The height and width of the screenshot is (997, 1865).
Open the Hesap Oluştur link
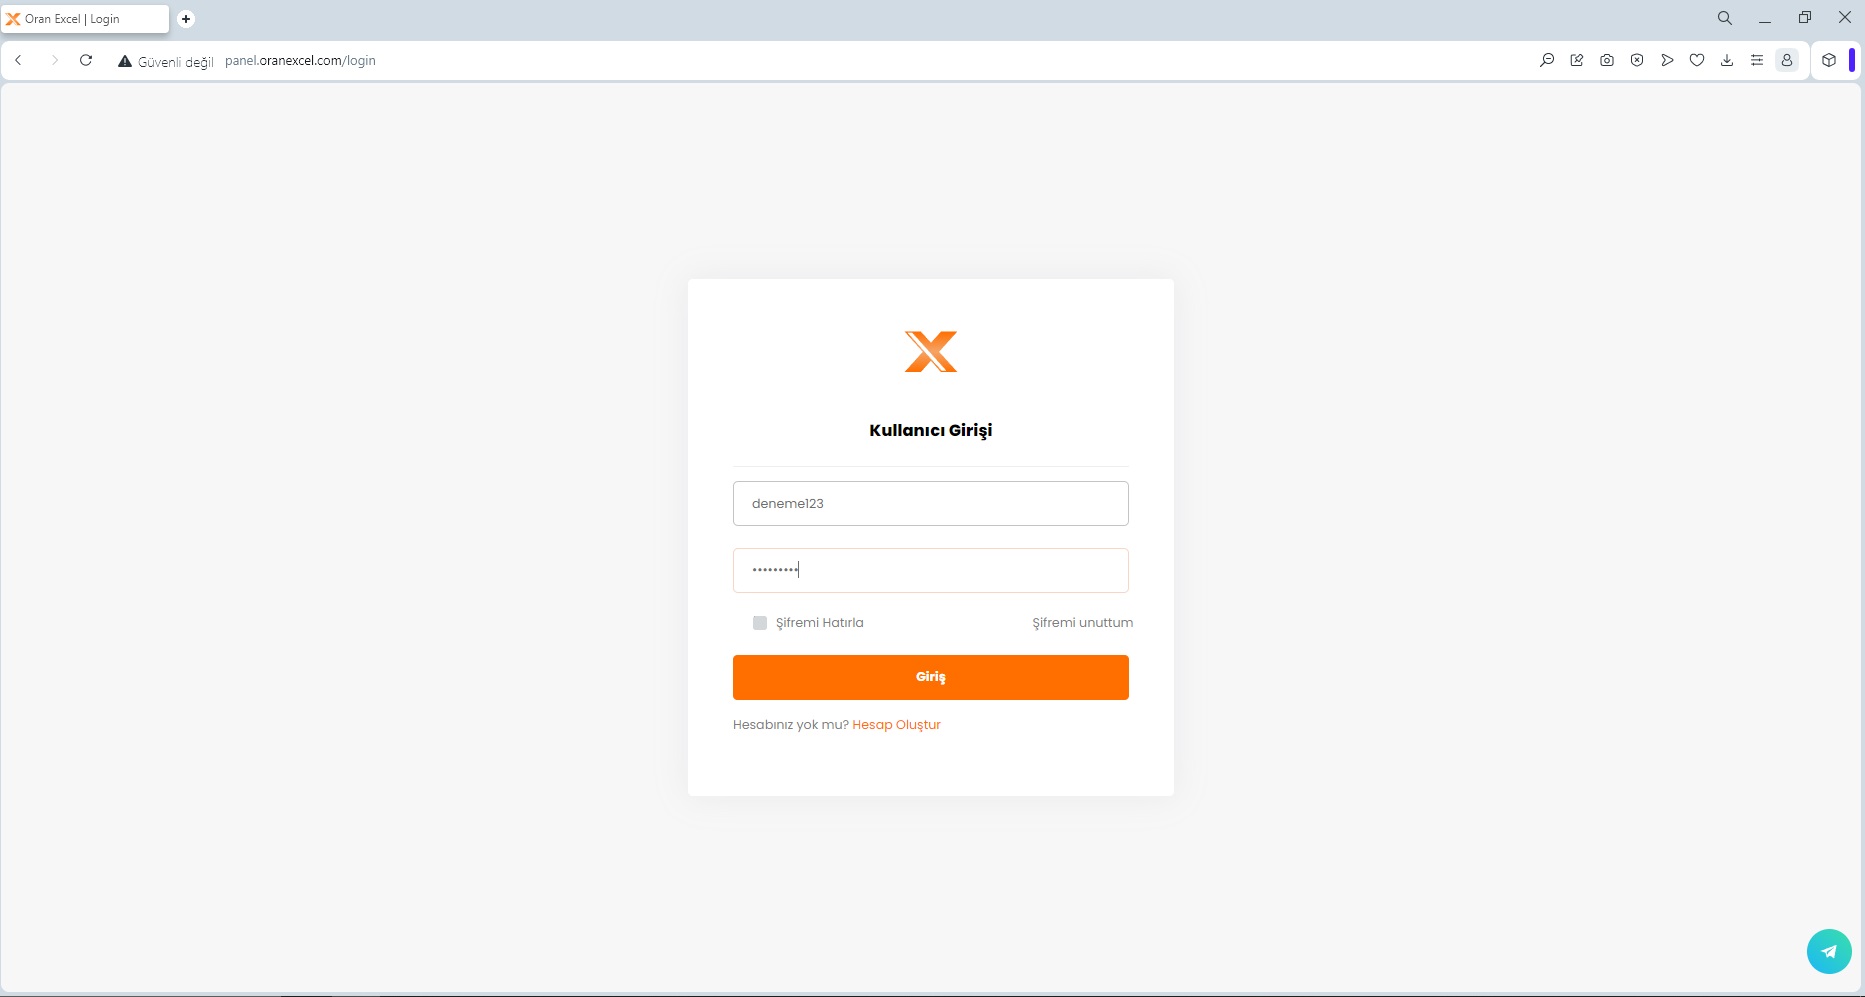click(896, 725)
